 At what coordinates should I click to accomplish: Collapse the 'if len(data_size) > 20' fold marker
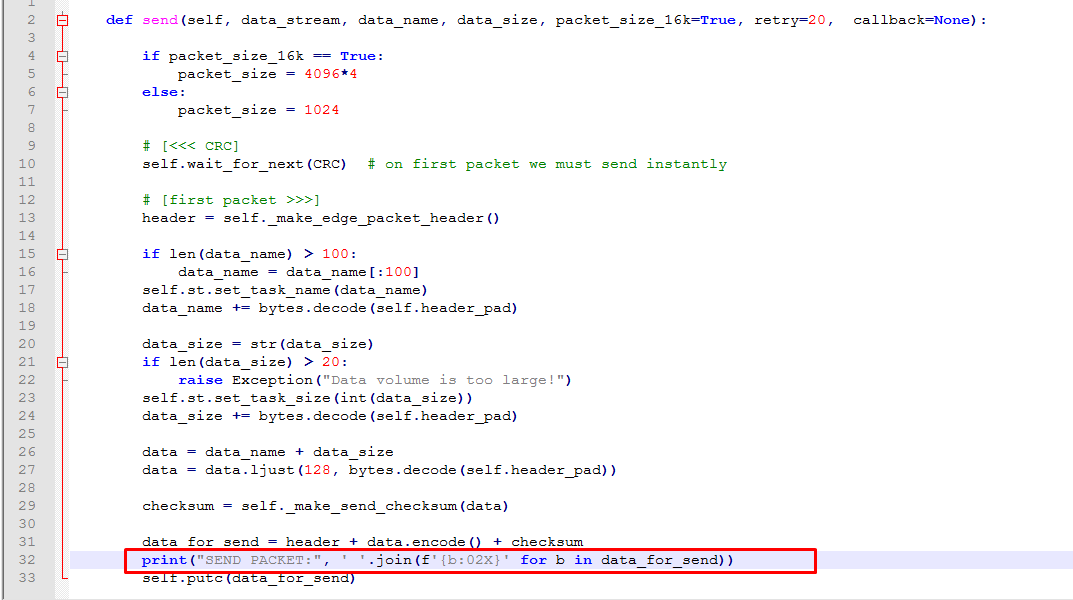(62, 362)
